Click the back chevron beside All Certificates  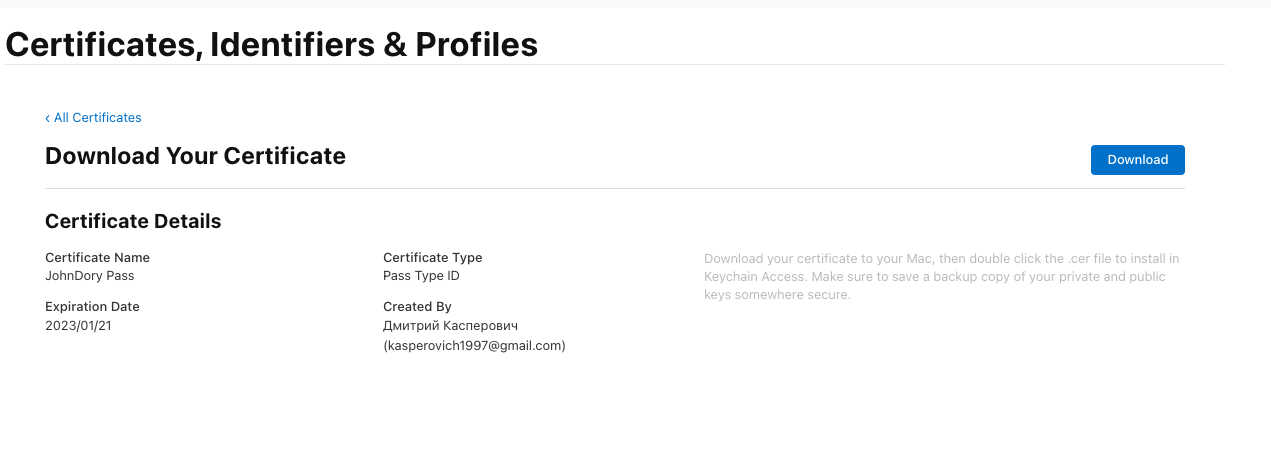pyautogui.click(x=47, y=118)
